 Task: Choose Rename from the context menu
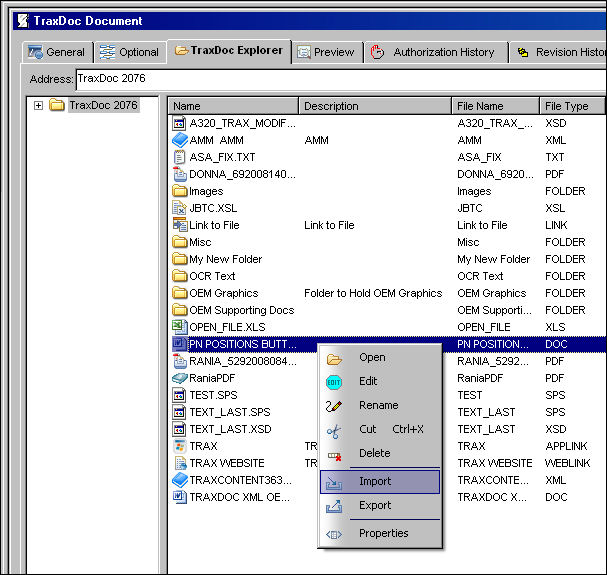pyautogui.click(x=380, y=406)
